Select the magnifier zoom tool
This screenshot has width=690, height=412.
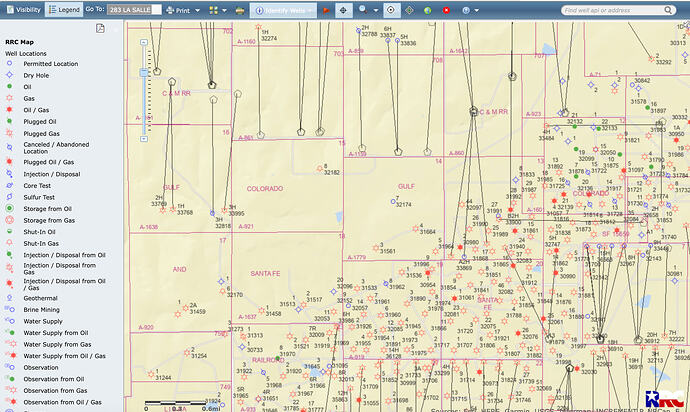point(363,8)
